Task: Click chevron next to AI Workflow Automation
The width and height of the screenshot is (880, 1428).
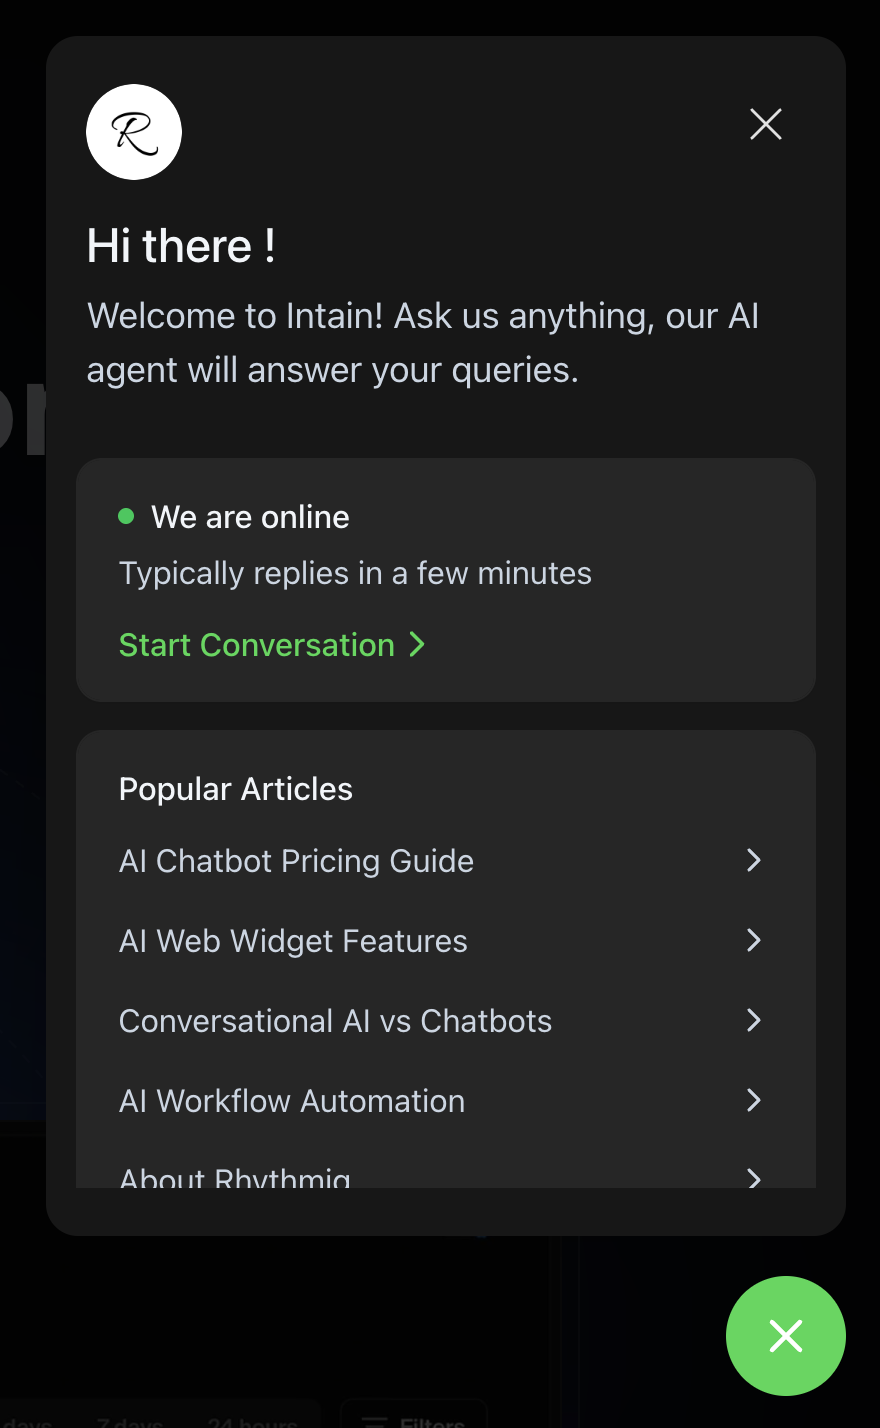Action: (754, 1100)
